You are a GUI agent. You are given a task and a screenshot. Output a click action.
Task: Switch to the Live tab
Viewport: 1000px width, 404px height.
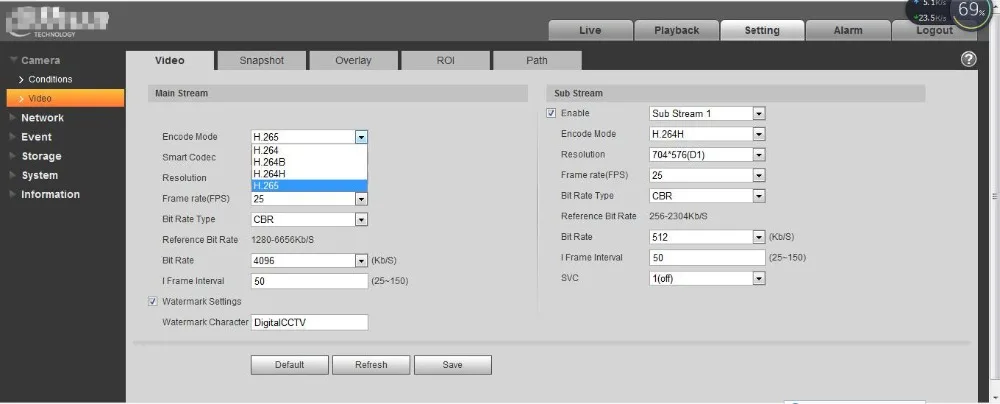tap(590, 31)
